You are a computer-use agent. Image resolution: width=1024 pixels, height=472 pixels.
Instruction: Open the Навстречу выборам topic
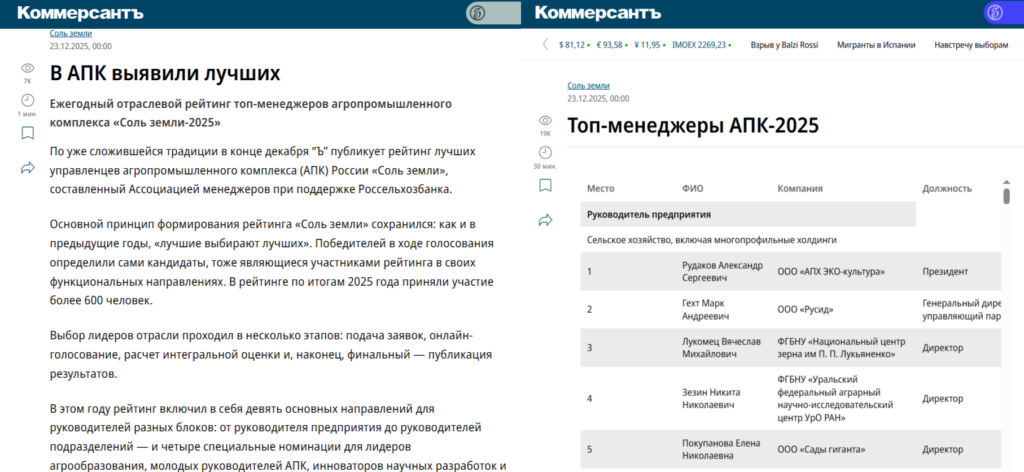[971, 45]
